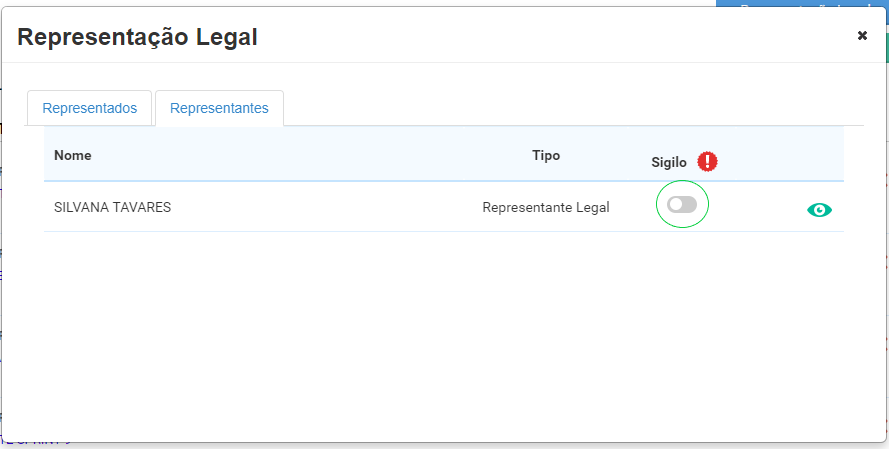Click empty dialog body below the table
Image resolution: width=889 pixels, height=449 pixels.
[x=440, y=330]
